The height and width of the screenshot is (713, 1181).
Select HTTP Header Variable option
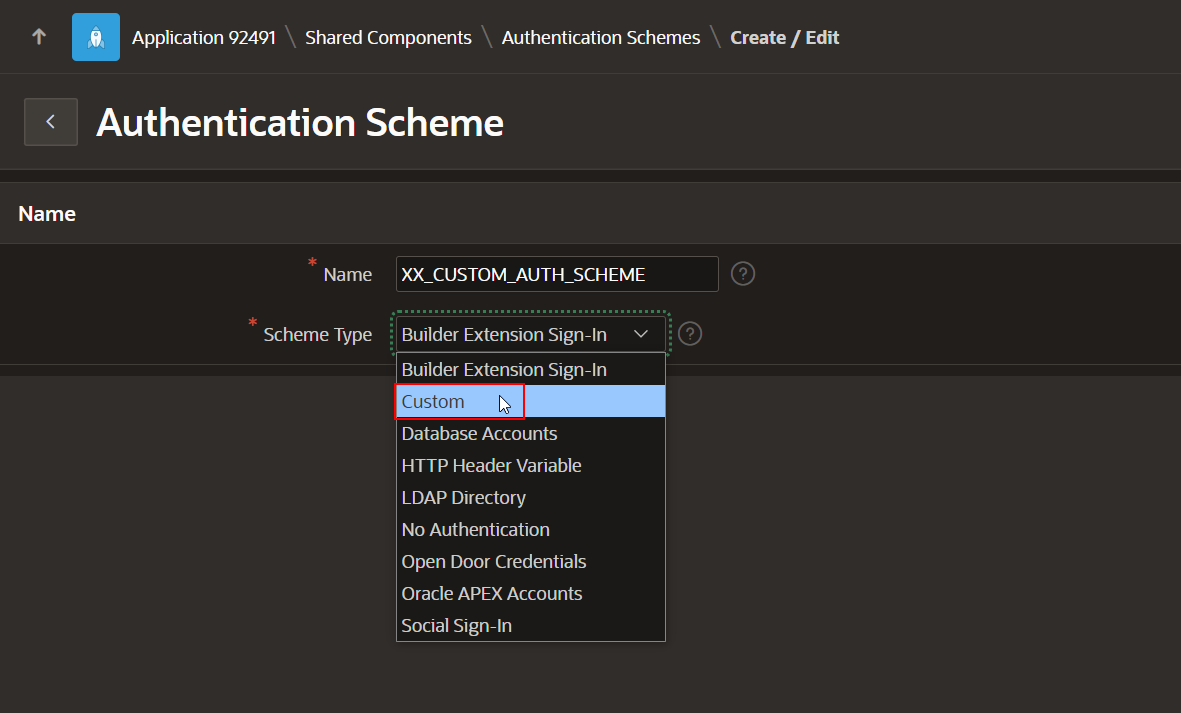pos(530,465)
